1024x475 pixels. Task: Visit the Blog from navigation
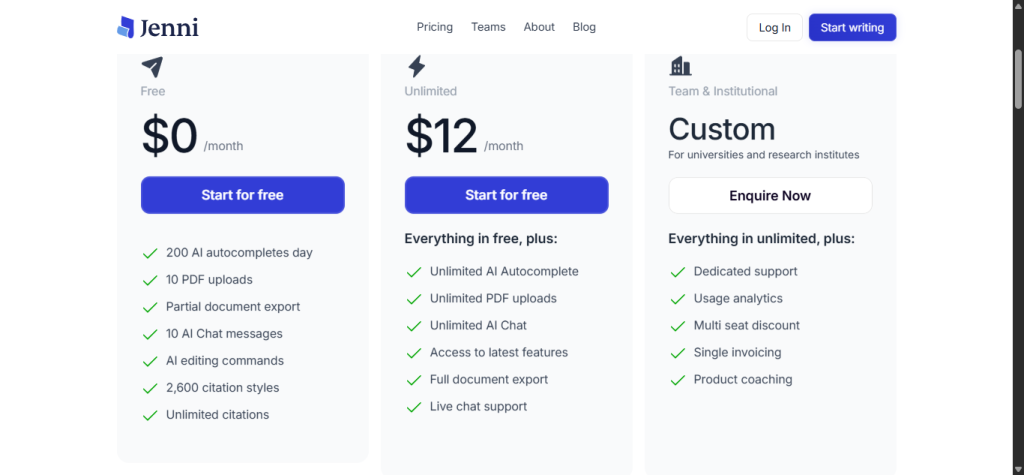tap(584, 27)
